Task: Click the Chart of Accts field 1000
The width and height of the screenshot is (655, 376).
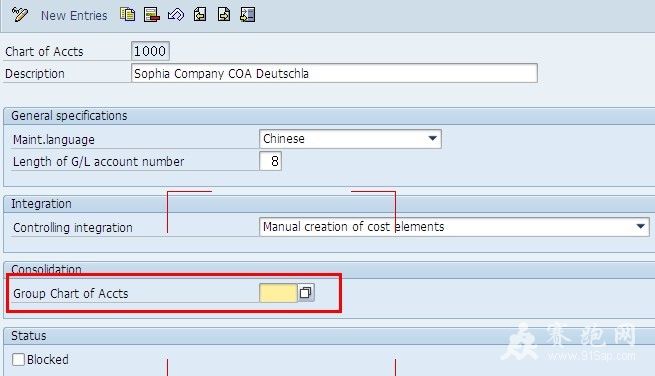Action: (x=150, y=51)
